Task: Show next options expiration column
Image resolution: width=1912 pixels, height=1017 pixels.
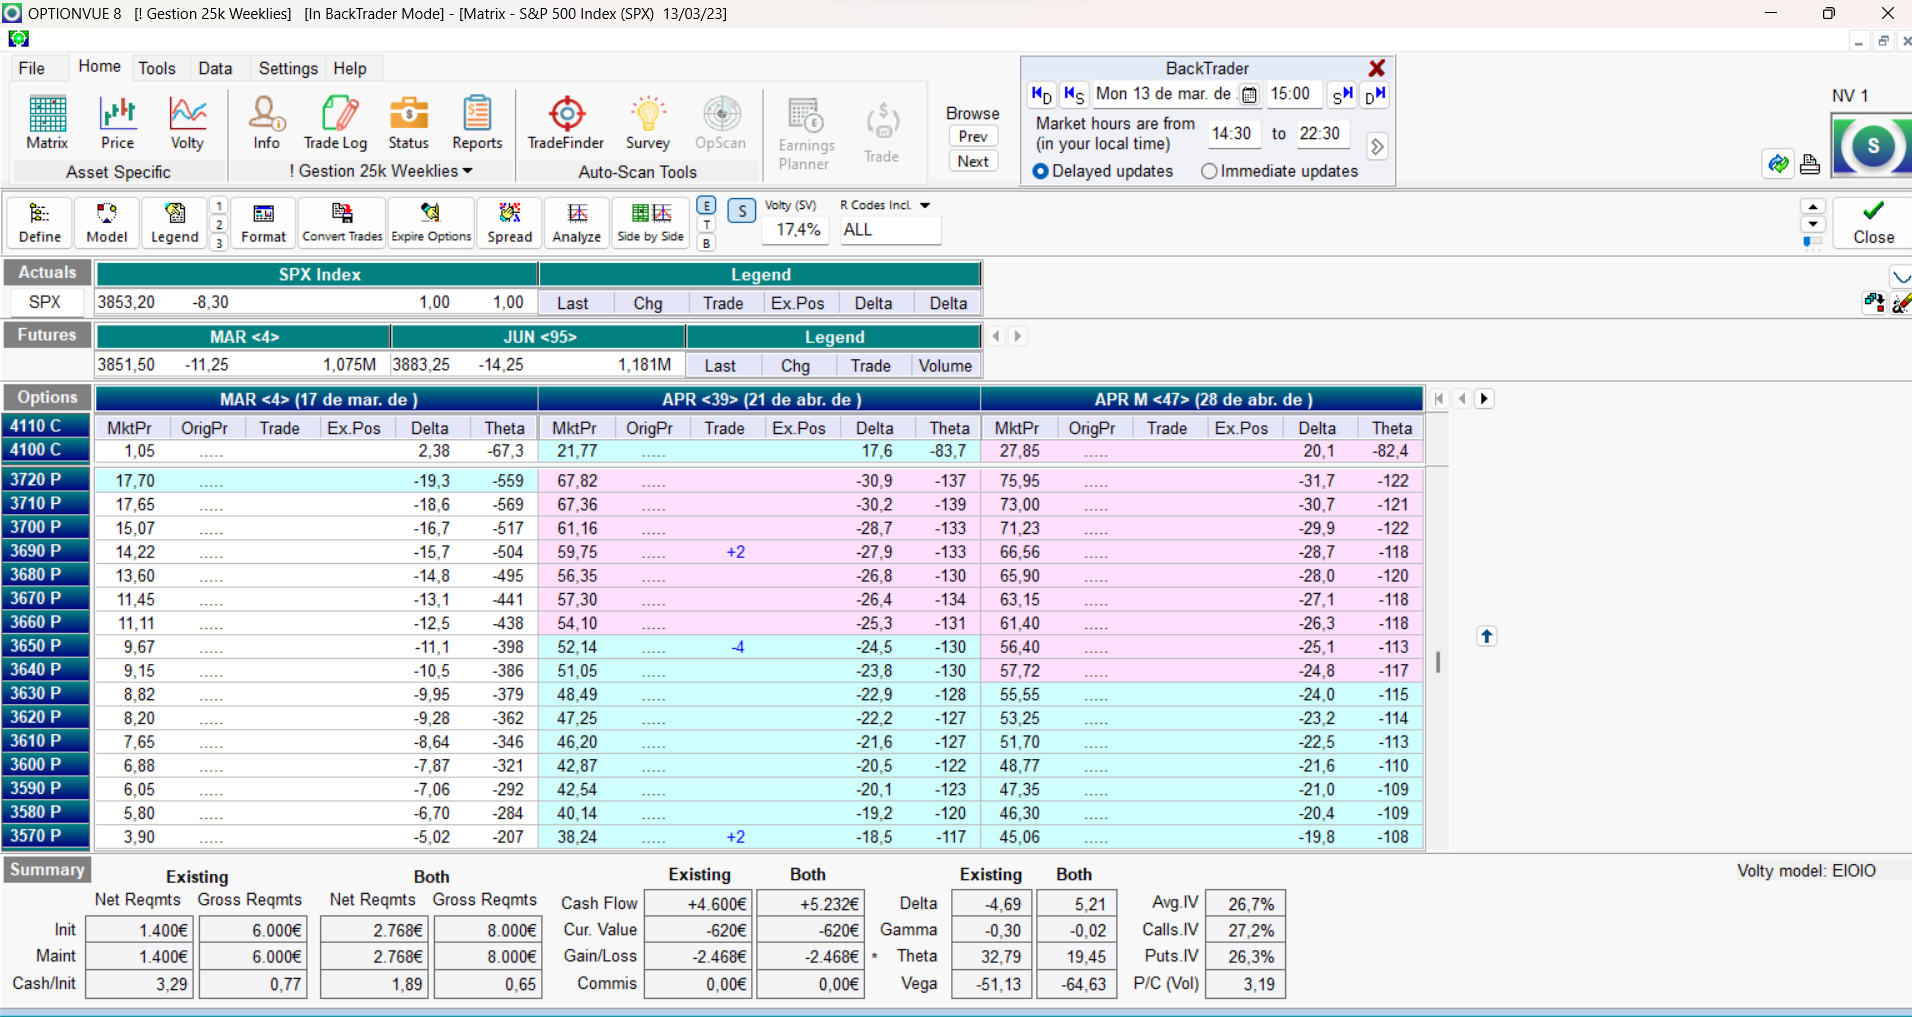Action: click(1485, 399)
